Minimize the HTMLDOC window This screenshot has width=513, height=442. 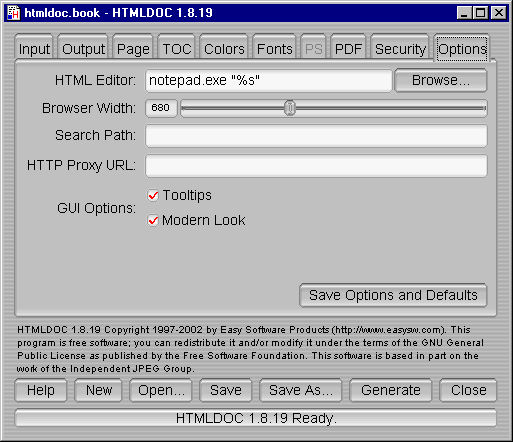pyautogui.click(x=464, y=13)
